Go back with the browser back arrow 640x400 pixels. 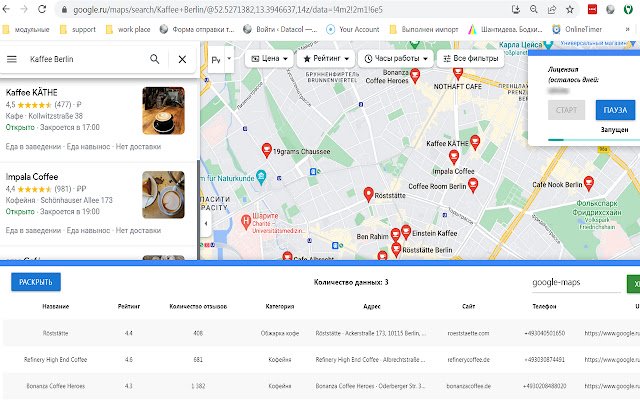point(6,9)
